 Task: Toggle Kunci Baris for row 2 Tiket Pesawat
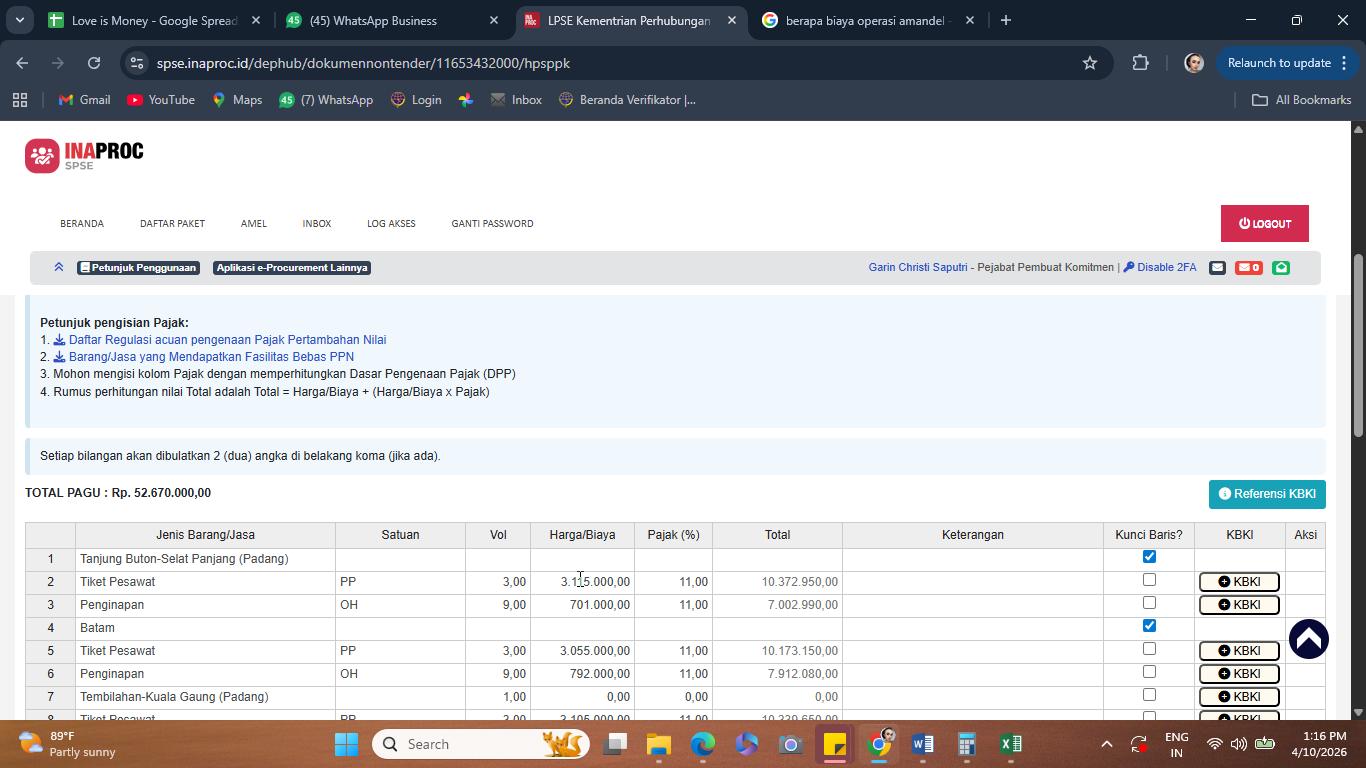1149,580
